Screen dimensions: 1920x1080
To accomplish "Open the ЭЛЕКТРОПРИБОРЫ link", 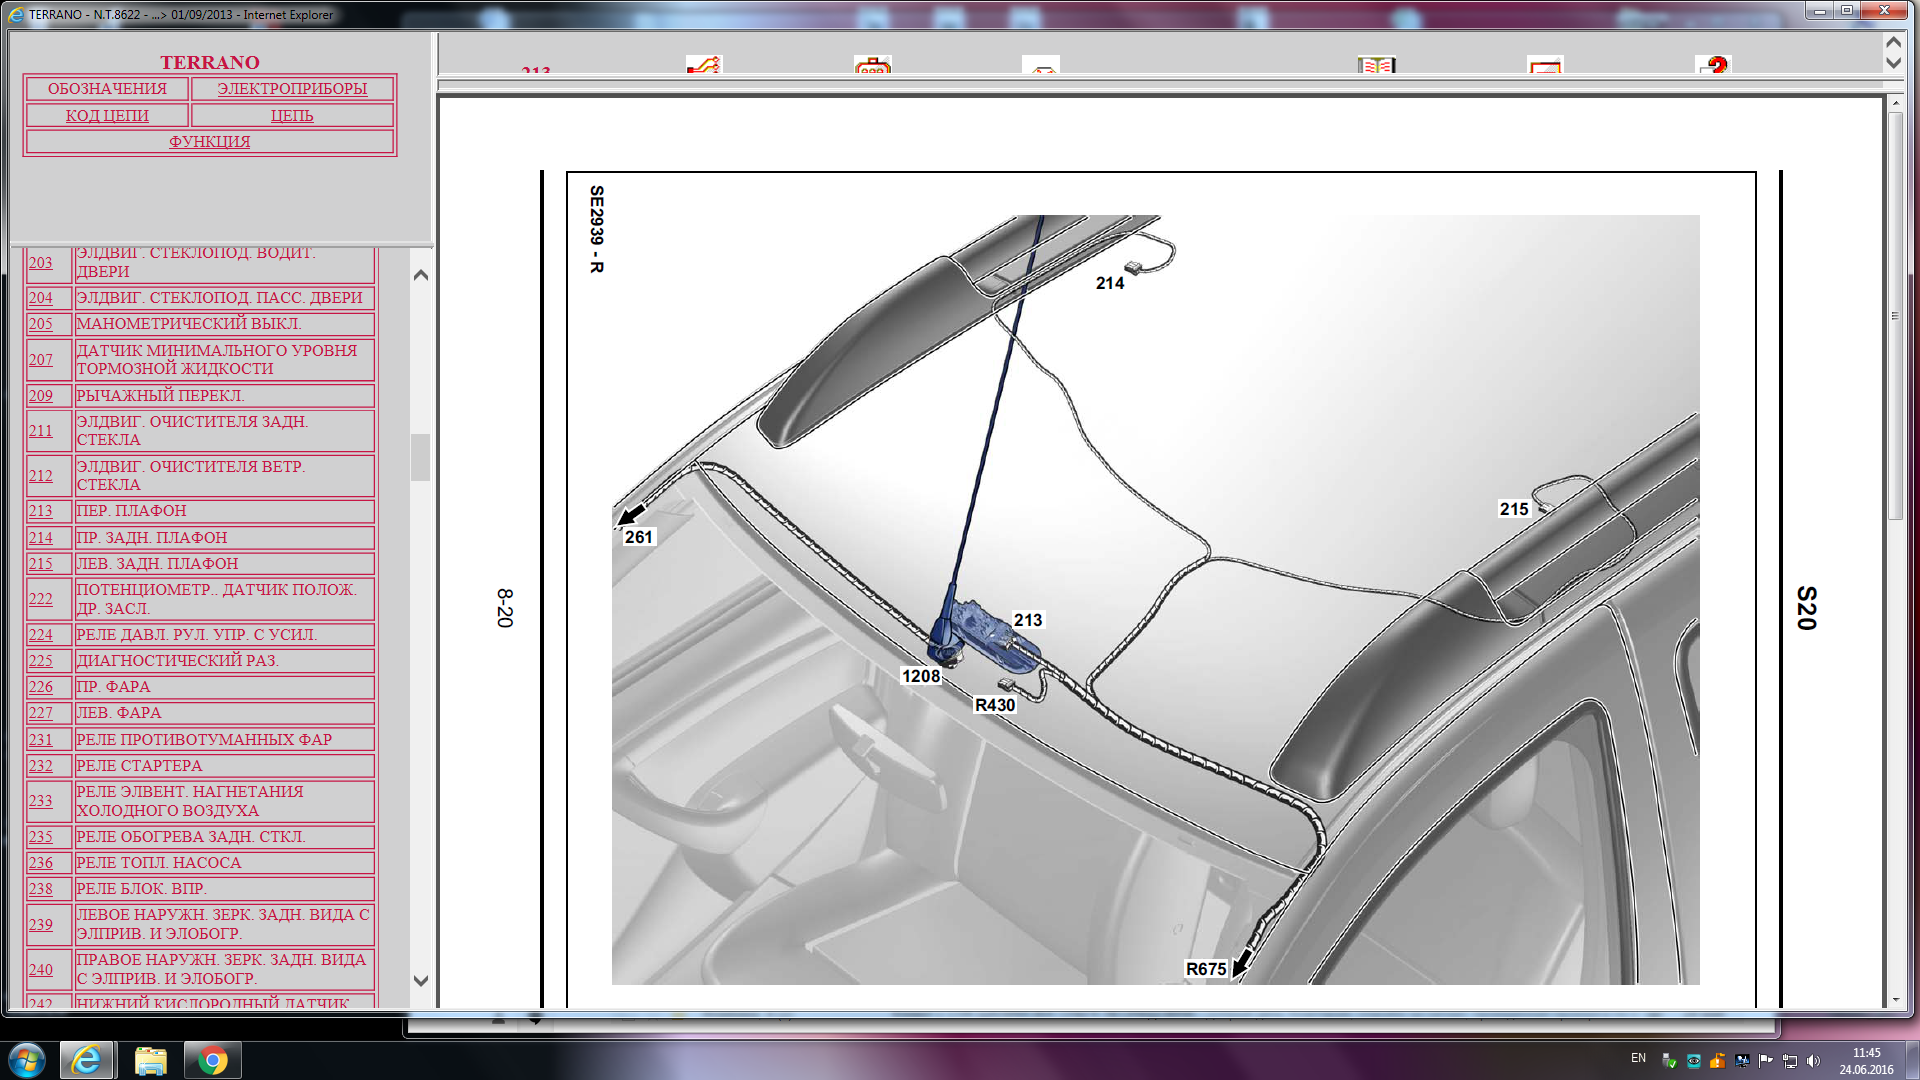I will pyautogui.click(x=292, y=88).
